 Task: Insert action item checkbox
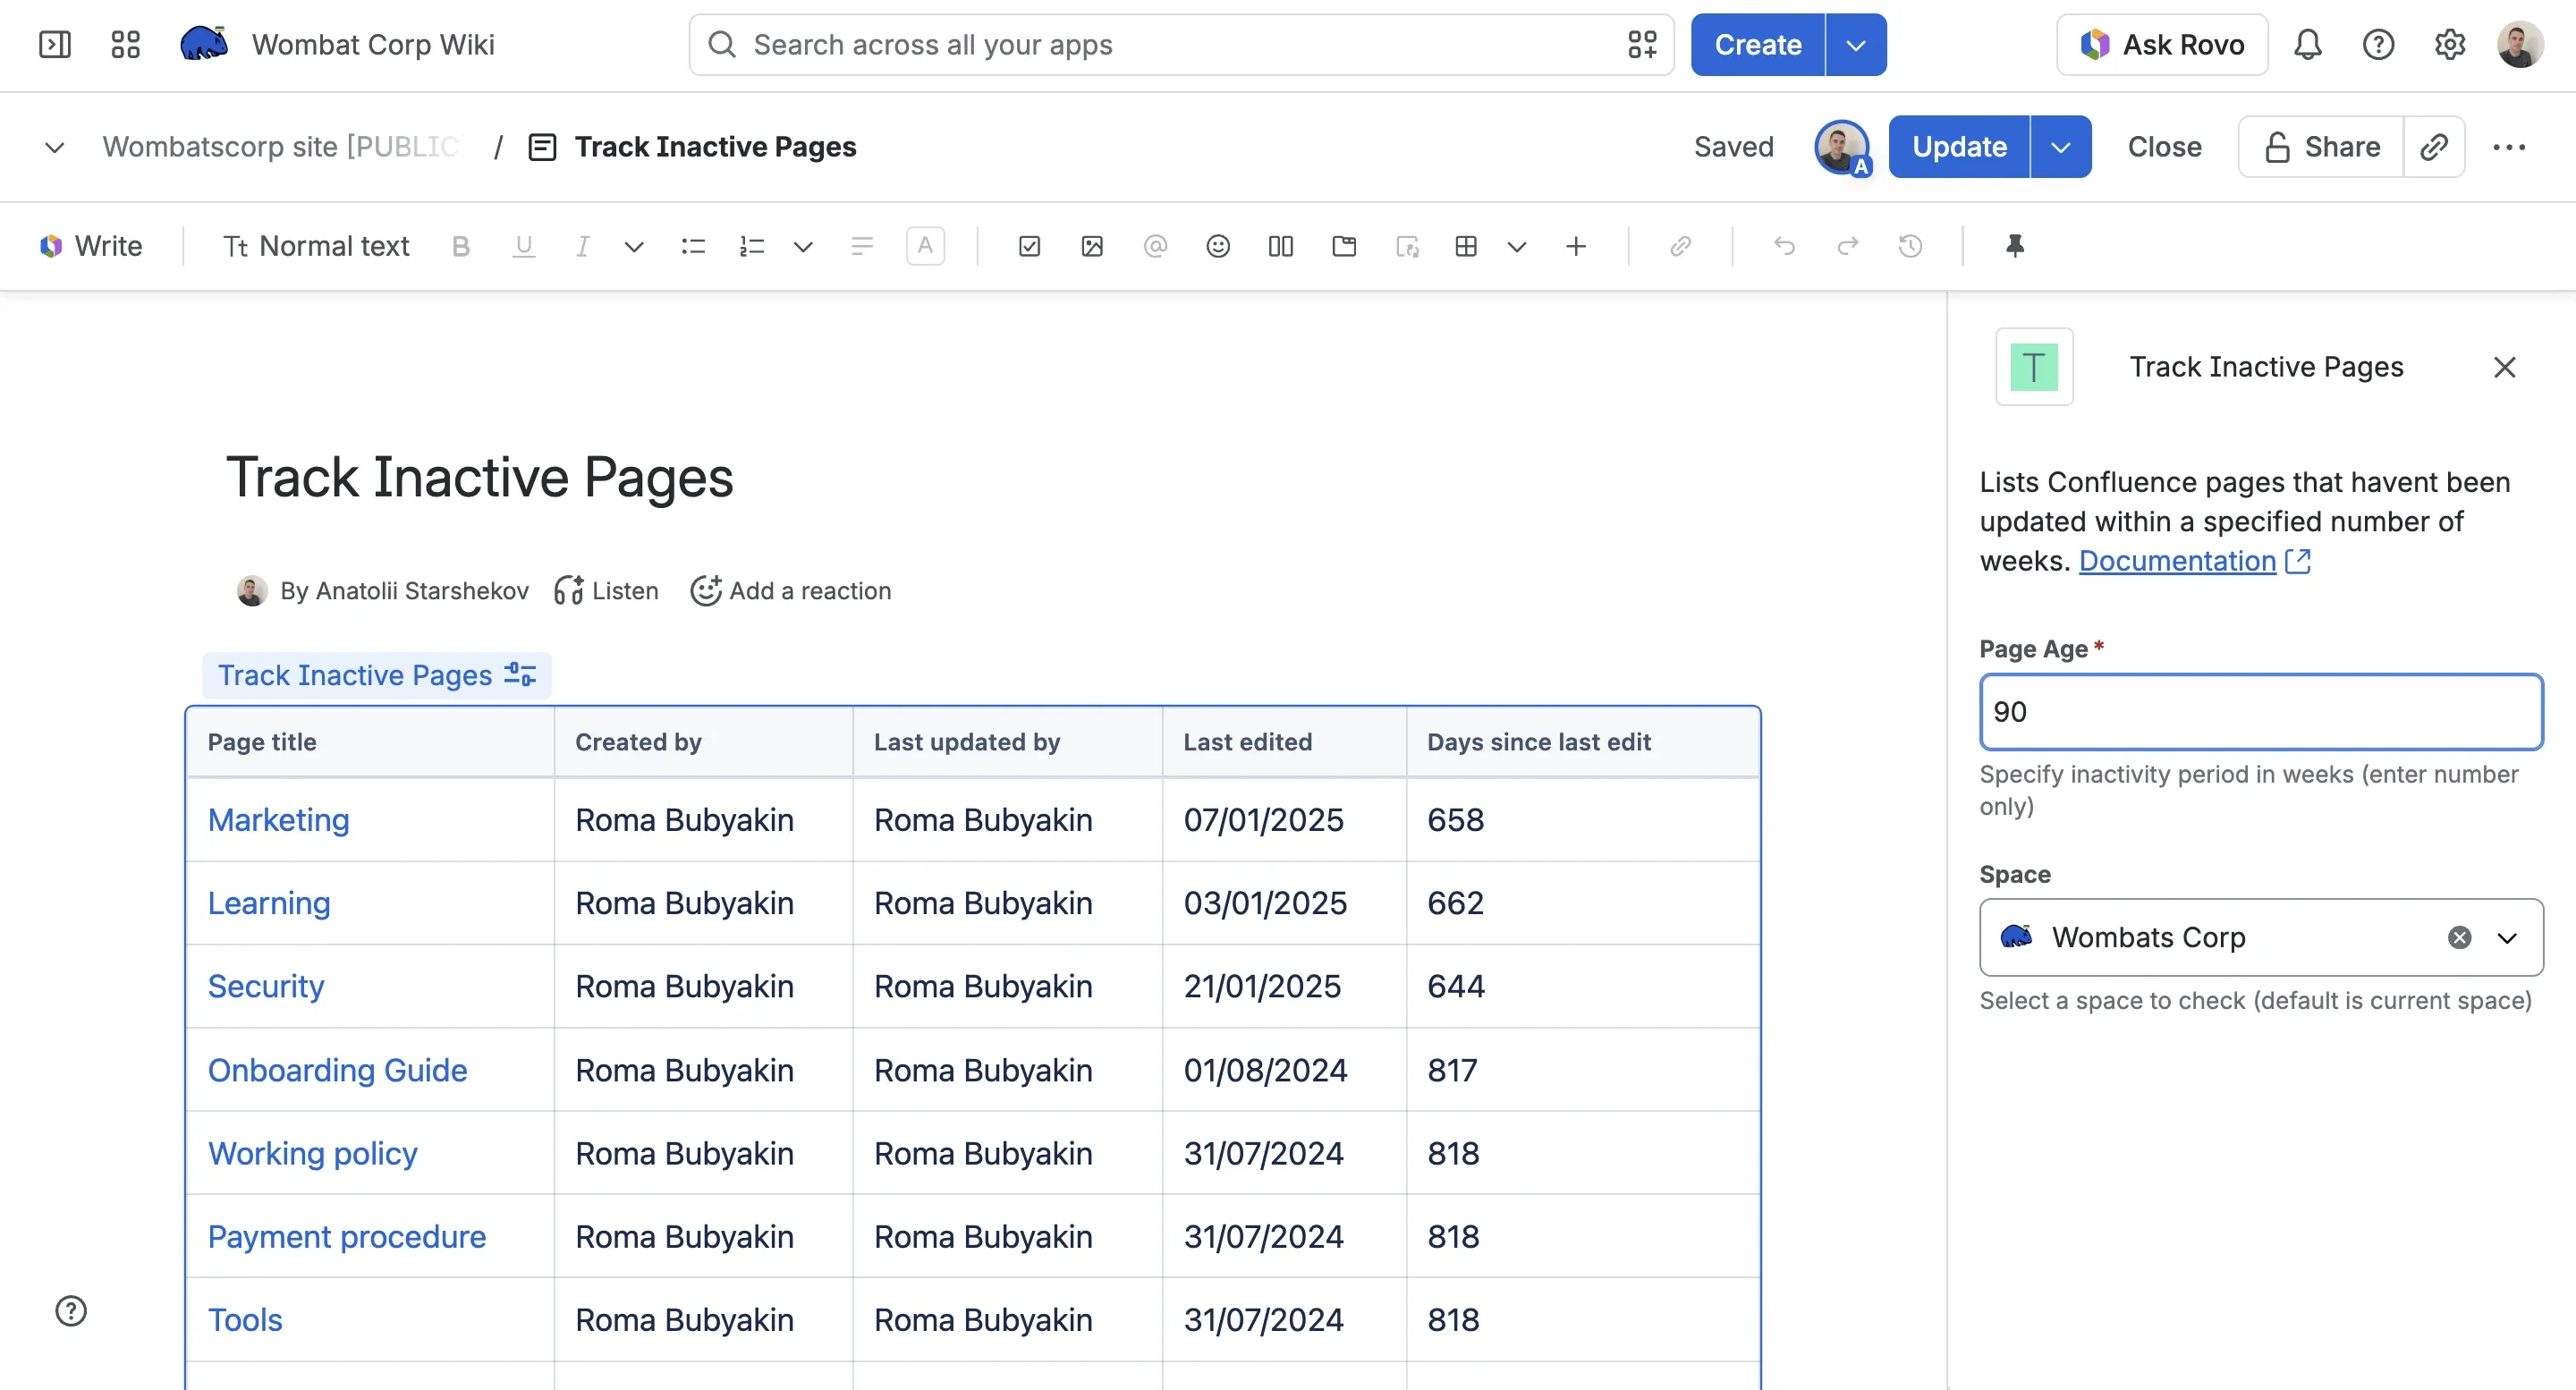[x=1029, y=246]
